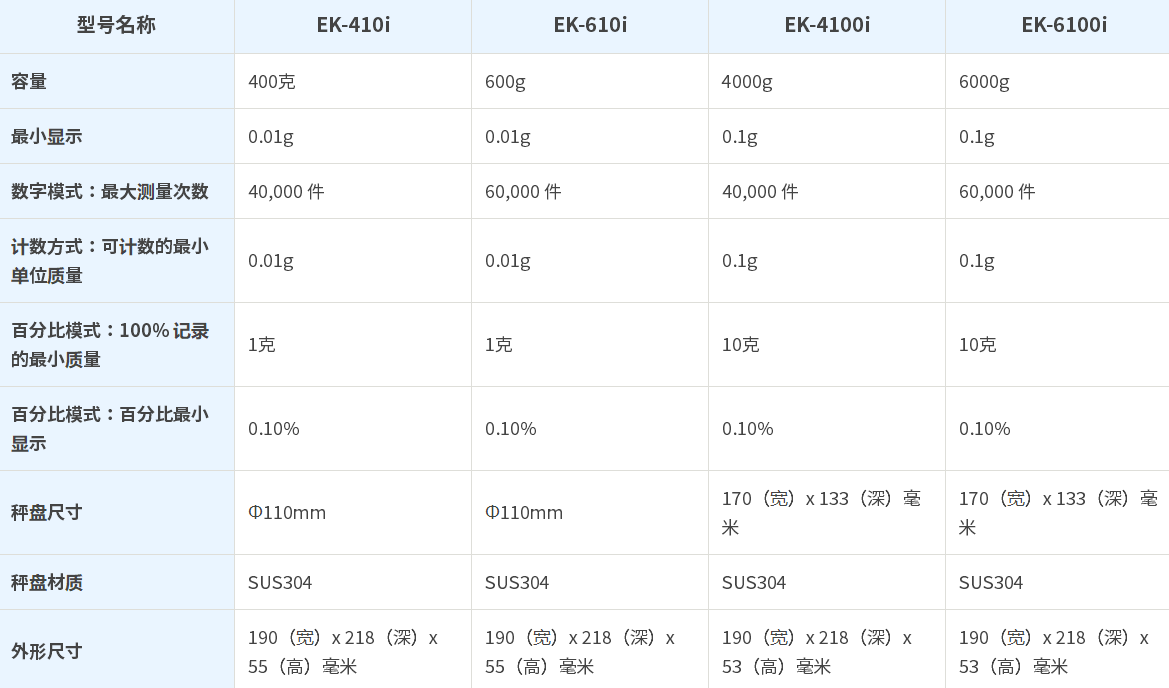Viewport: 1169px width, 688px height.
Task: Select the 600g capacity cell
Action: coord(505,81)
